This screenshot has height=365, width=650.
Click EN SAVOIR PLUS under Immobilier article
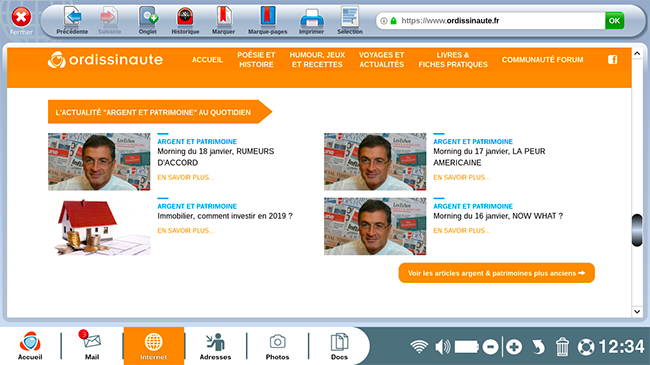pyautogui.click(x=186, y=231)
